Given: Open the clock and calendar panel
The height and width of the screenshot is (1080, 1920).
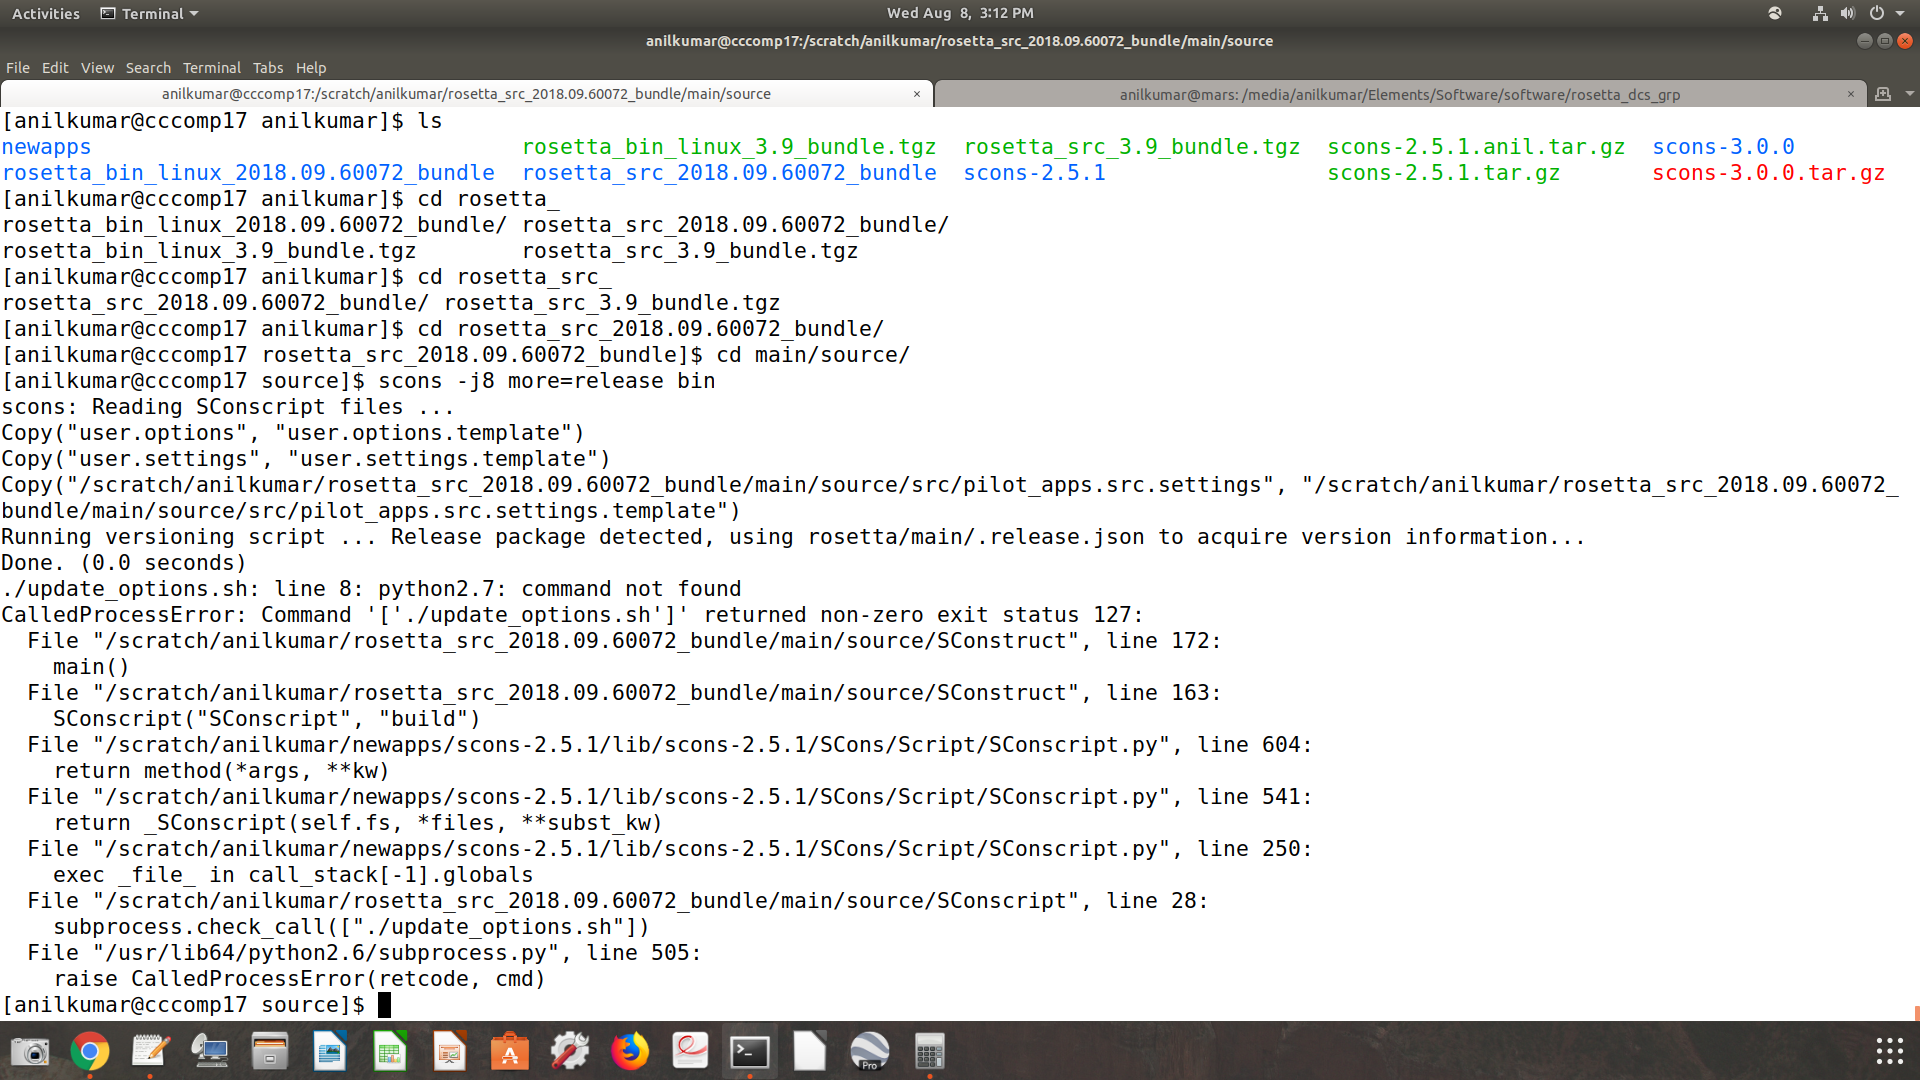Looking at the screenshot, I should (x=959, y=14).
